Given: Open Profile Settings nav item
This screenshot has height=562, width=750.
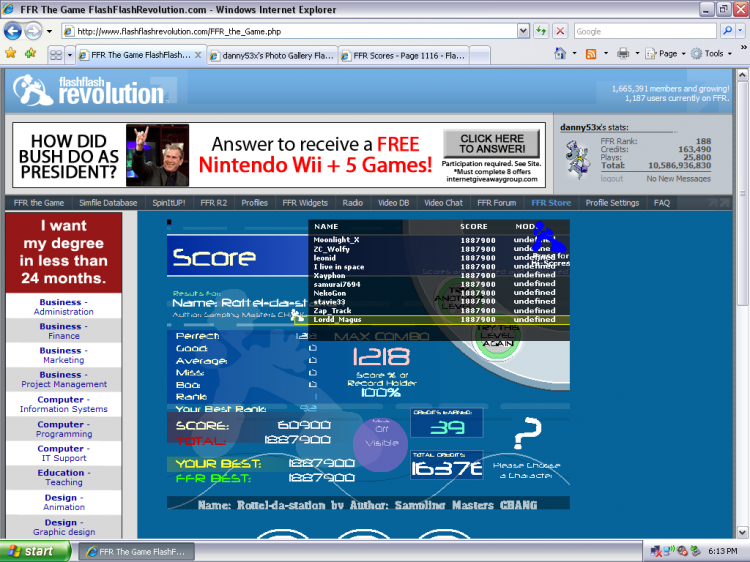Looking at the screenshot, I should click(612, 203).
